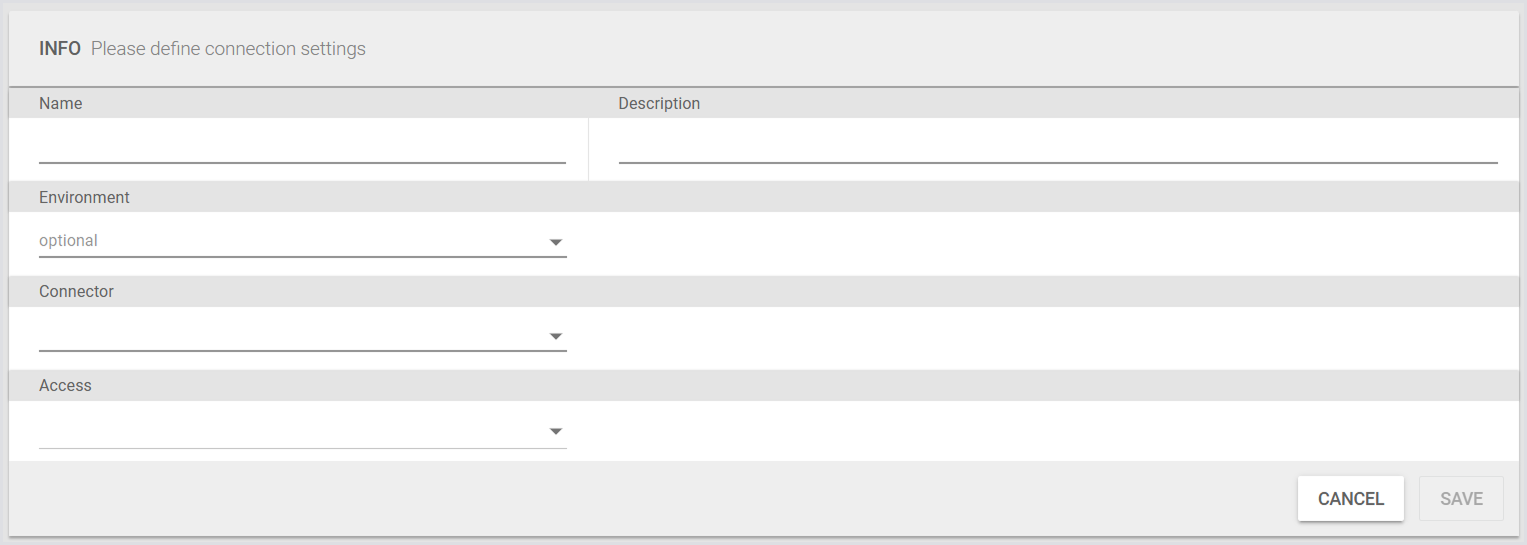Screen dimensions: 1527x545
Task: Expand the Connector dropdown arrow
Action: pos(556,336)
